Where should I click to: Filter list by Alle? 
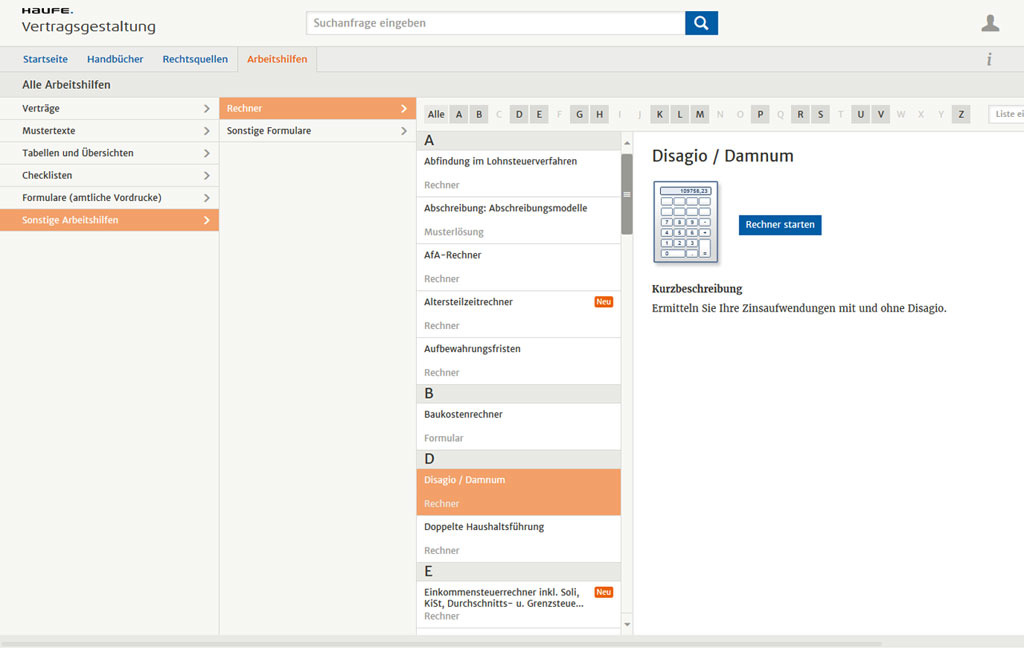(x=436, y=114)
